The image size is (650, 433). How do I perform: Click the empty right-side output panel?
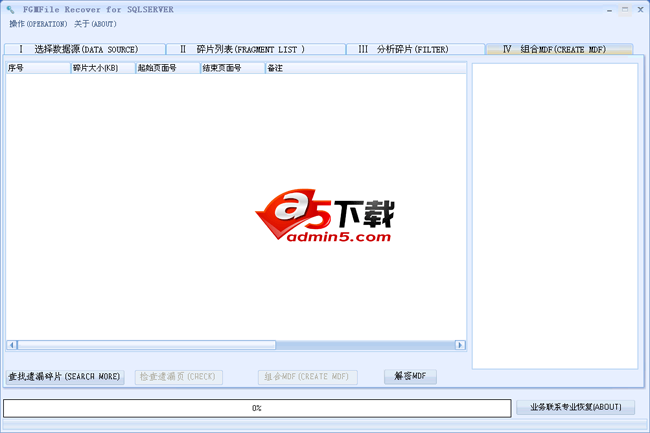click(555, 216)
